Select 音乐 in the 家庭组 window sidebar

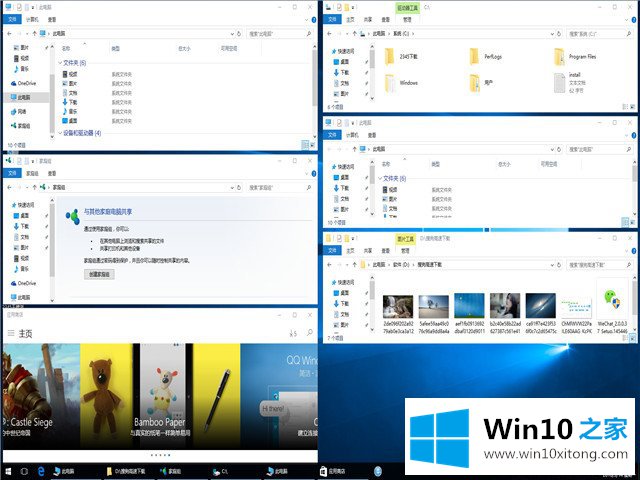(x=21, y=269)
